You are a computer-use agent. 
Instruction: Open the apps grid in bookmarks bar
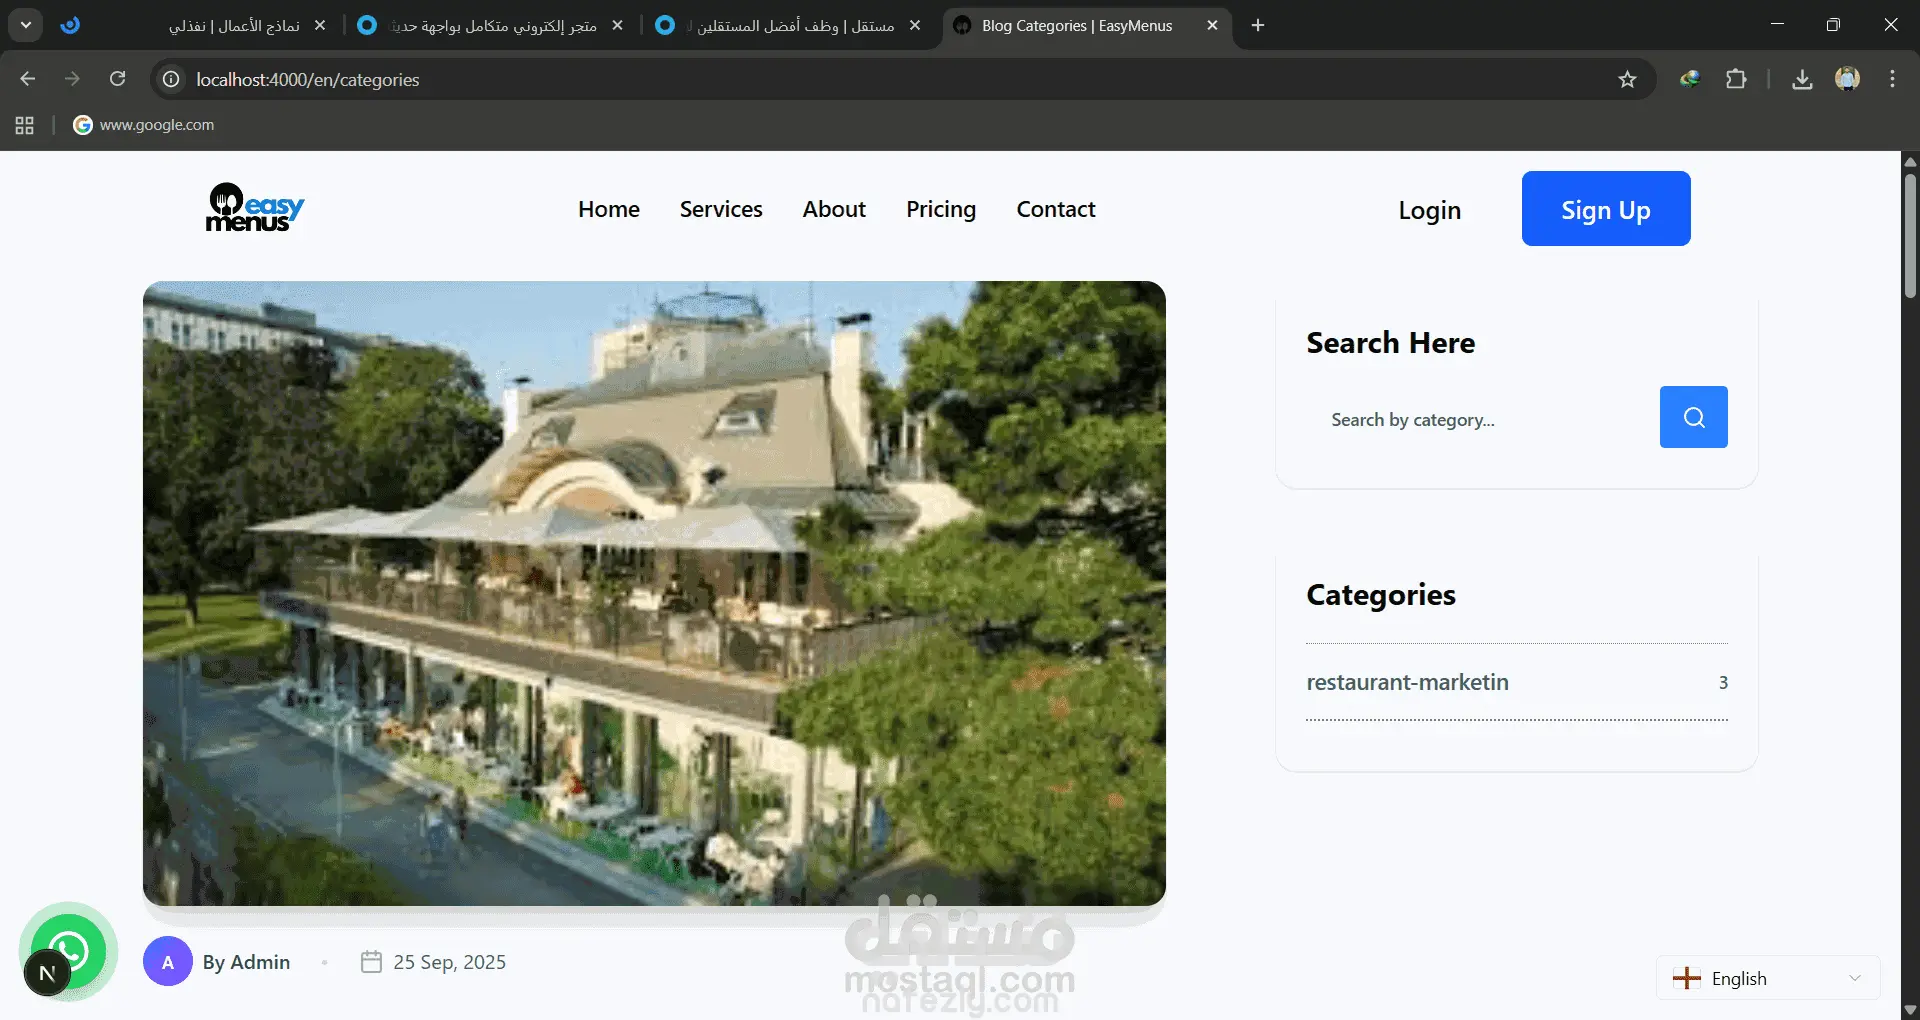(25, 125)
